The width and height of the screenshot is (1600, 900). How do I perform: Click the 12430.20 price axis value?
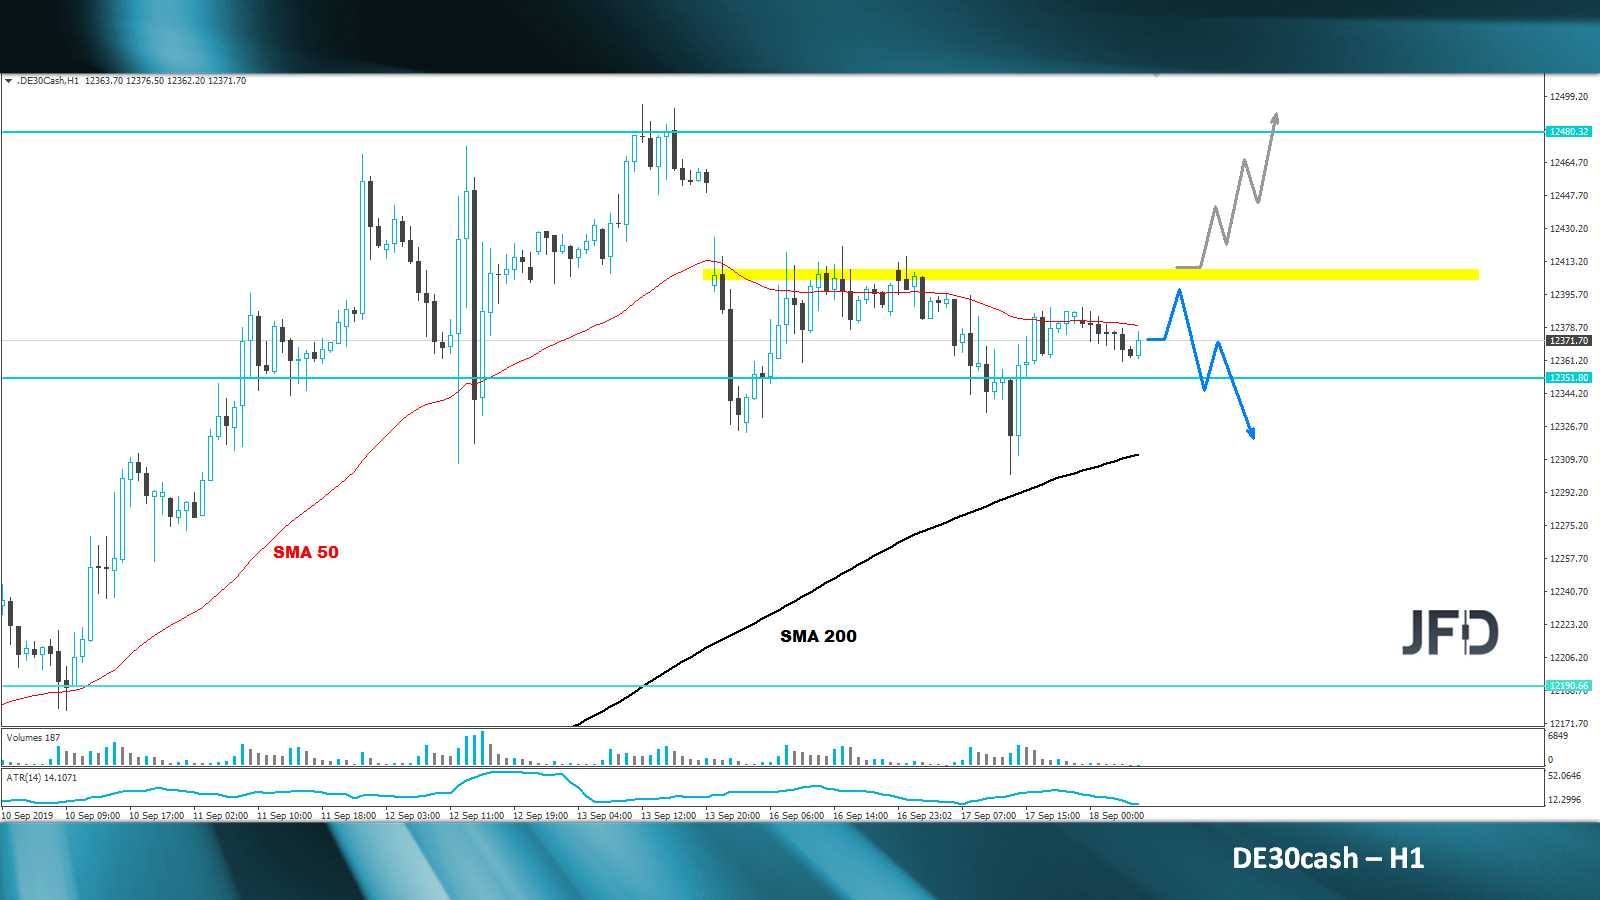click(1569, 229)
